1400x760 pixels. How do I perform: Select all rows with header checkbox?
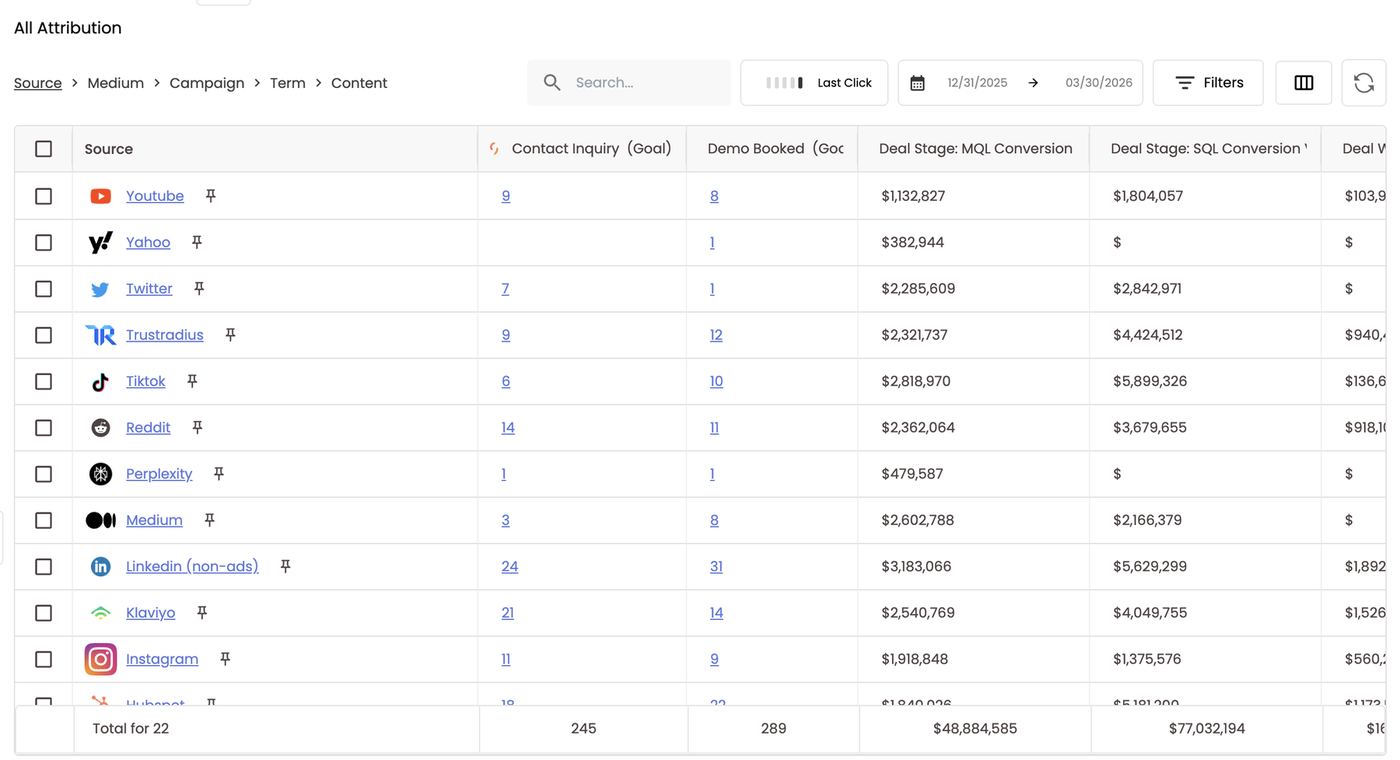43,149
